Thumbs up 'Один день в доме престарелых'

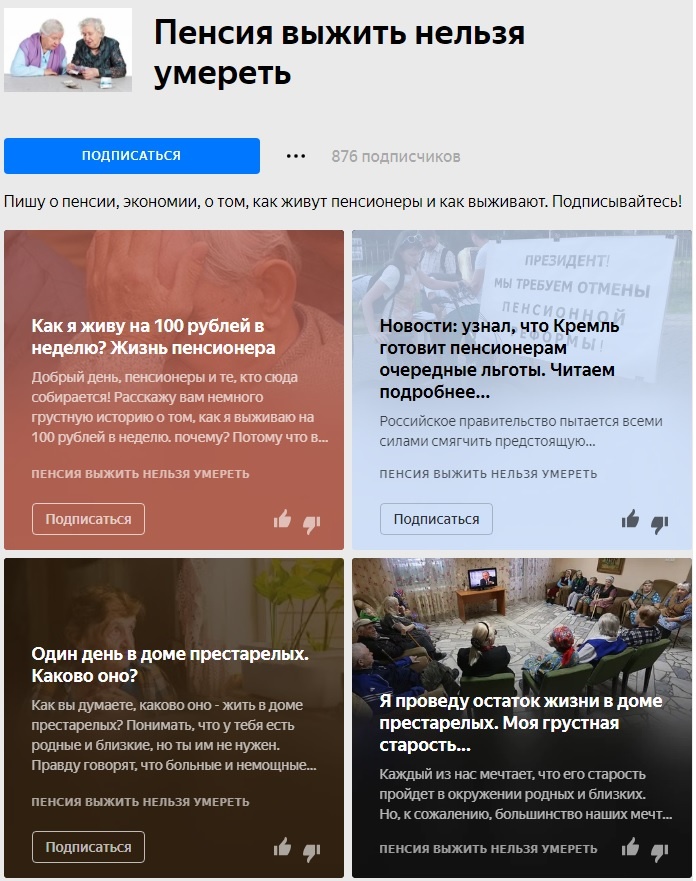tap(282, 847)
